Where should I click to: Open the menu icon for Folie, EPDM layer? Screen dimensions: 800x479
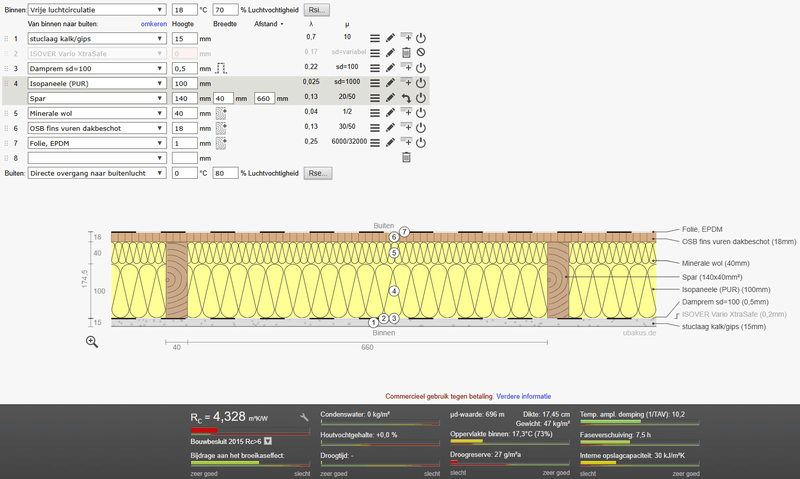374,143
